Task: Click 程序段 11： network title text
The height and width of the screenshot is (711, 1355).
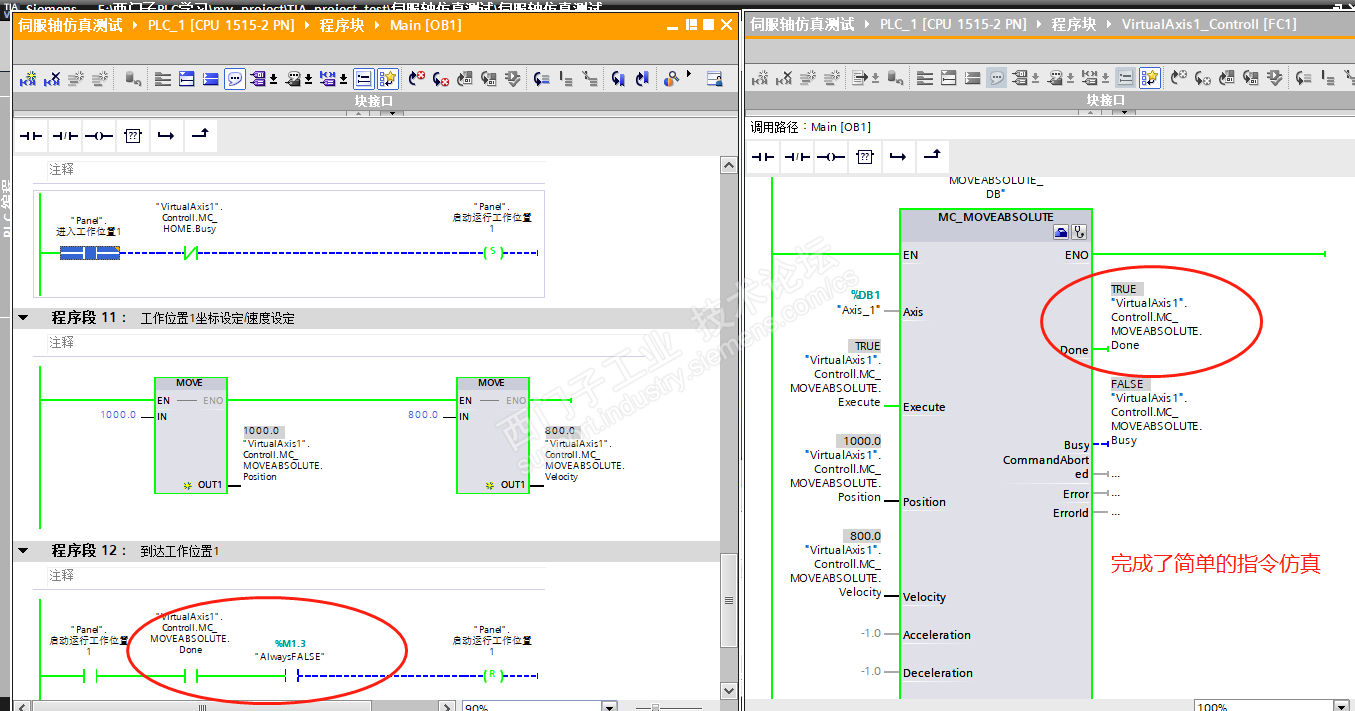Action: (90, 317)
